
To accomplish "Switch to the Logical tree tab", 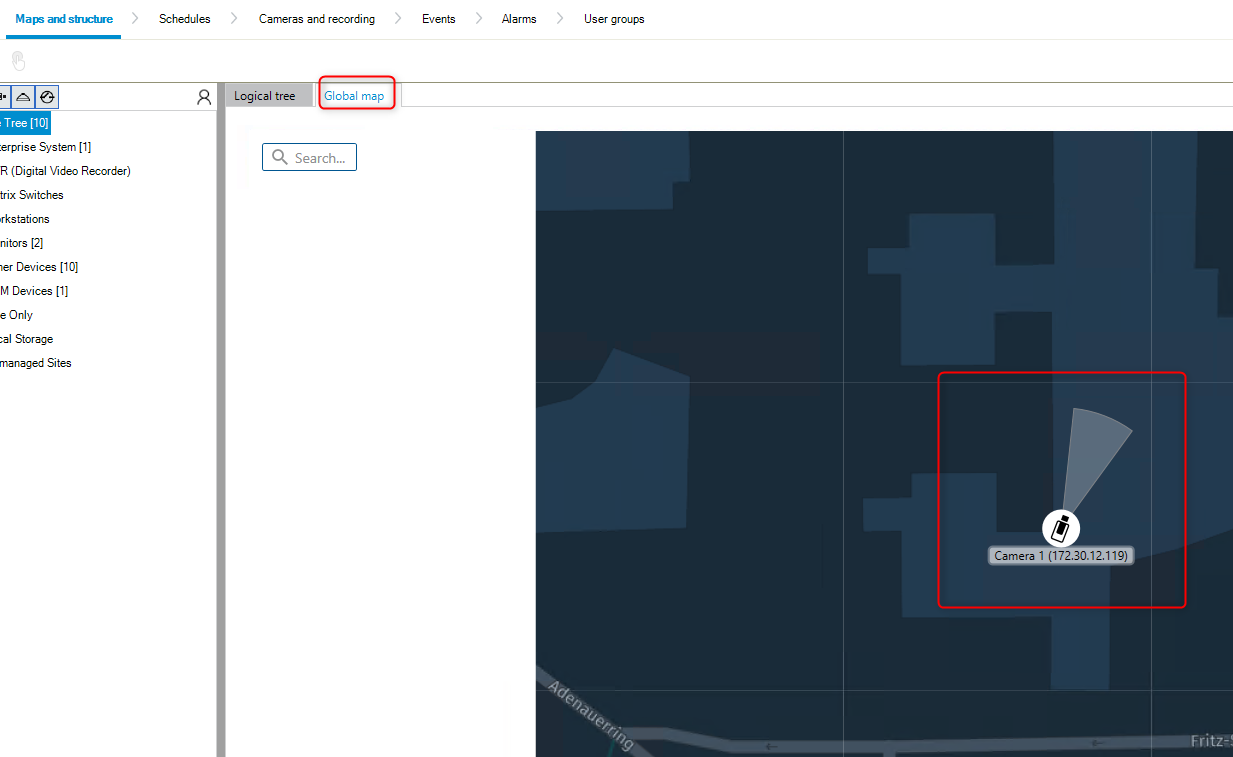I will [265, 96].
